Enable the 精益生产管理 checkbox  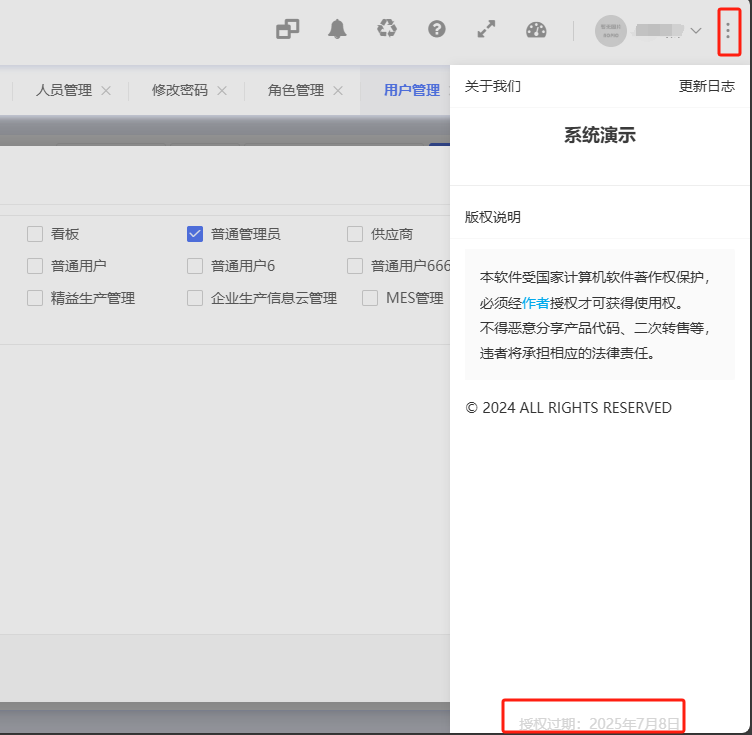tap(35, 298)
